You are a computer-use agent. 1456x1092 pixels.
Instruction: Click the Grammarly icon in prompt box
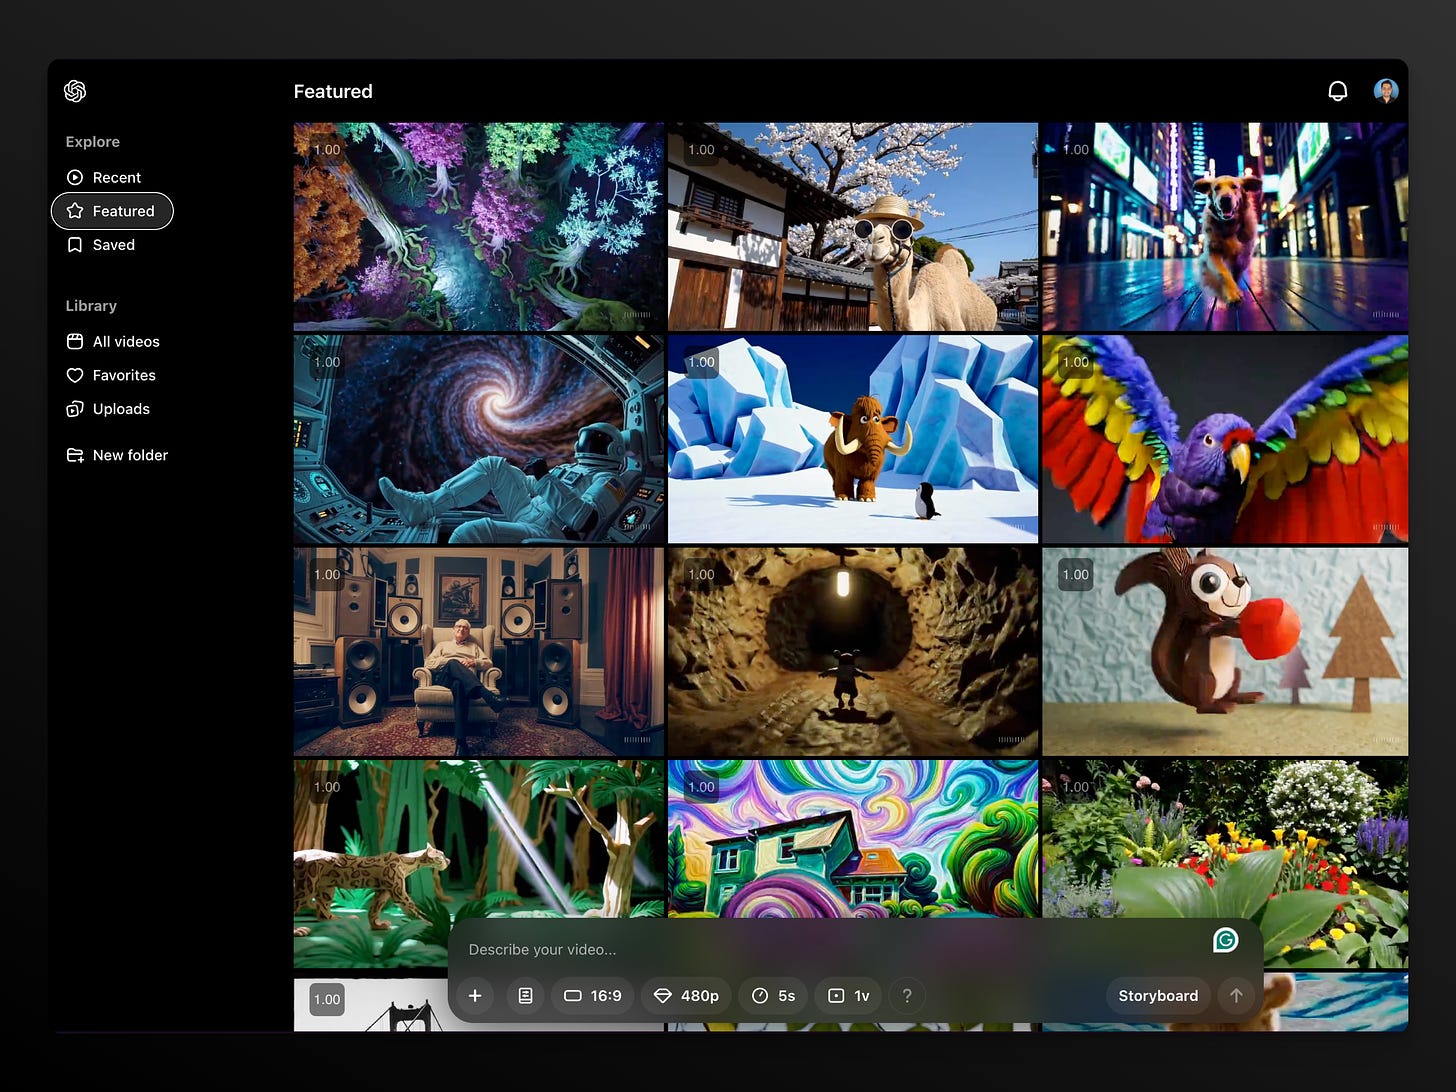tap(1226, 940)
